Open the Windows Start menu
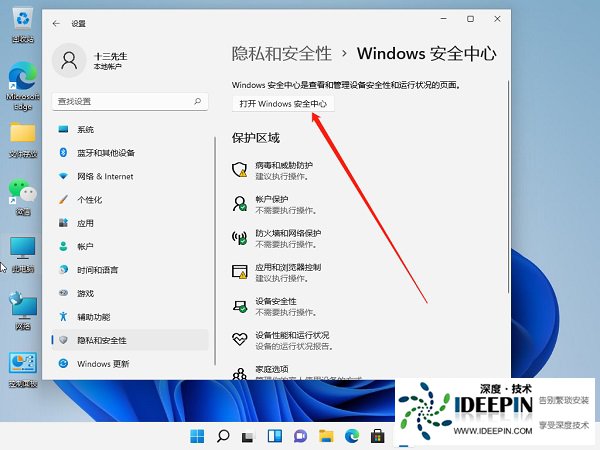 tap(197, 436)
